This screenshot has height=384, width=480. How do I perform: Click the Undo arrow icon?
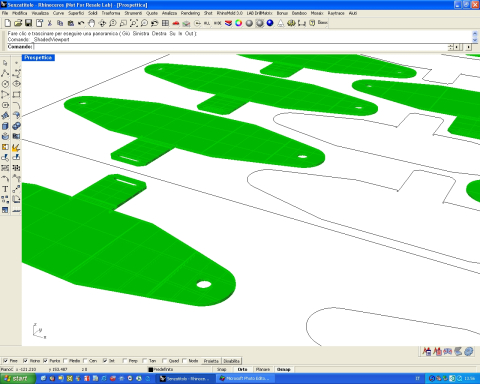(81, 23)
